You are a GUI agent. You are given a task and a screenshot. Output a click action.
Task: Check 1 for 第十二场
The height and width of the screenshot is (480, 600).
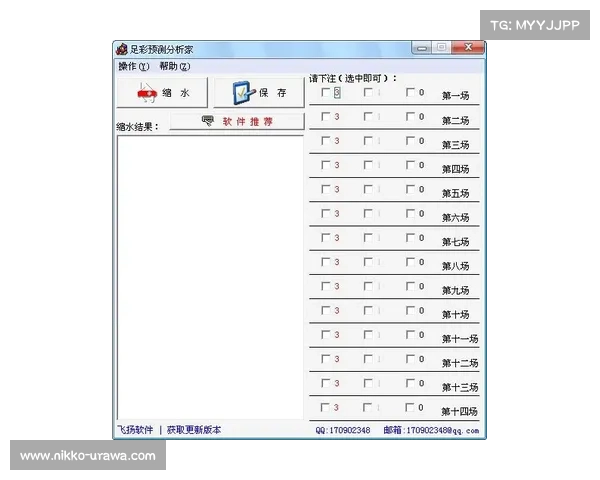click(368, 359)
